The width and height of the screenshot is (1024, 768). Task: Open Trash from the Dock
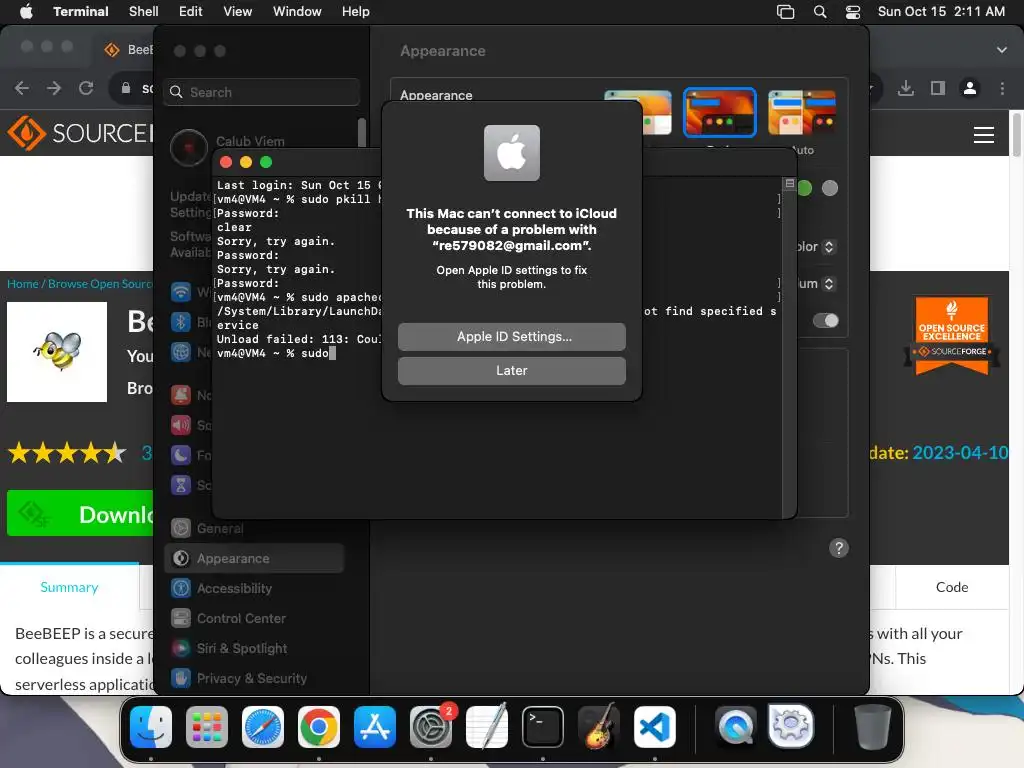point(872,727)
